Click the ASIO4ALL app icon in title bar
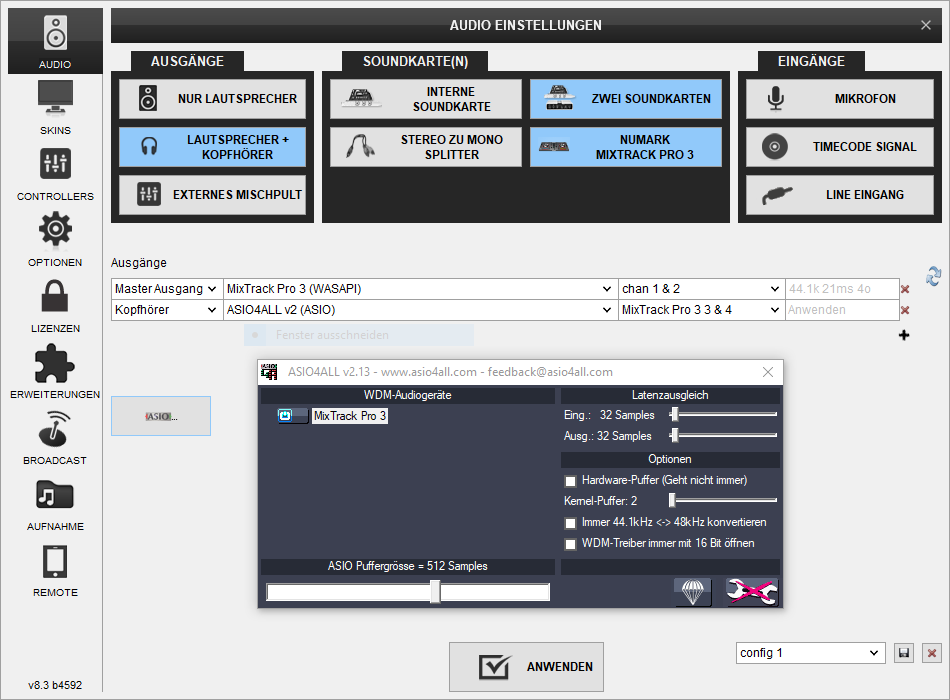 coord(269,372)
